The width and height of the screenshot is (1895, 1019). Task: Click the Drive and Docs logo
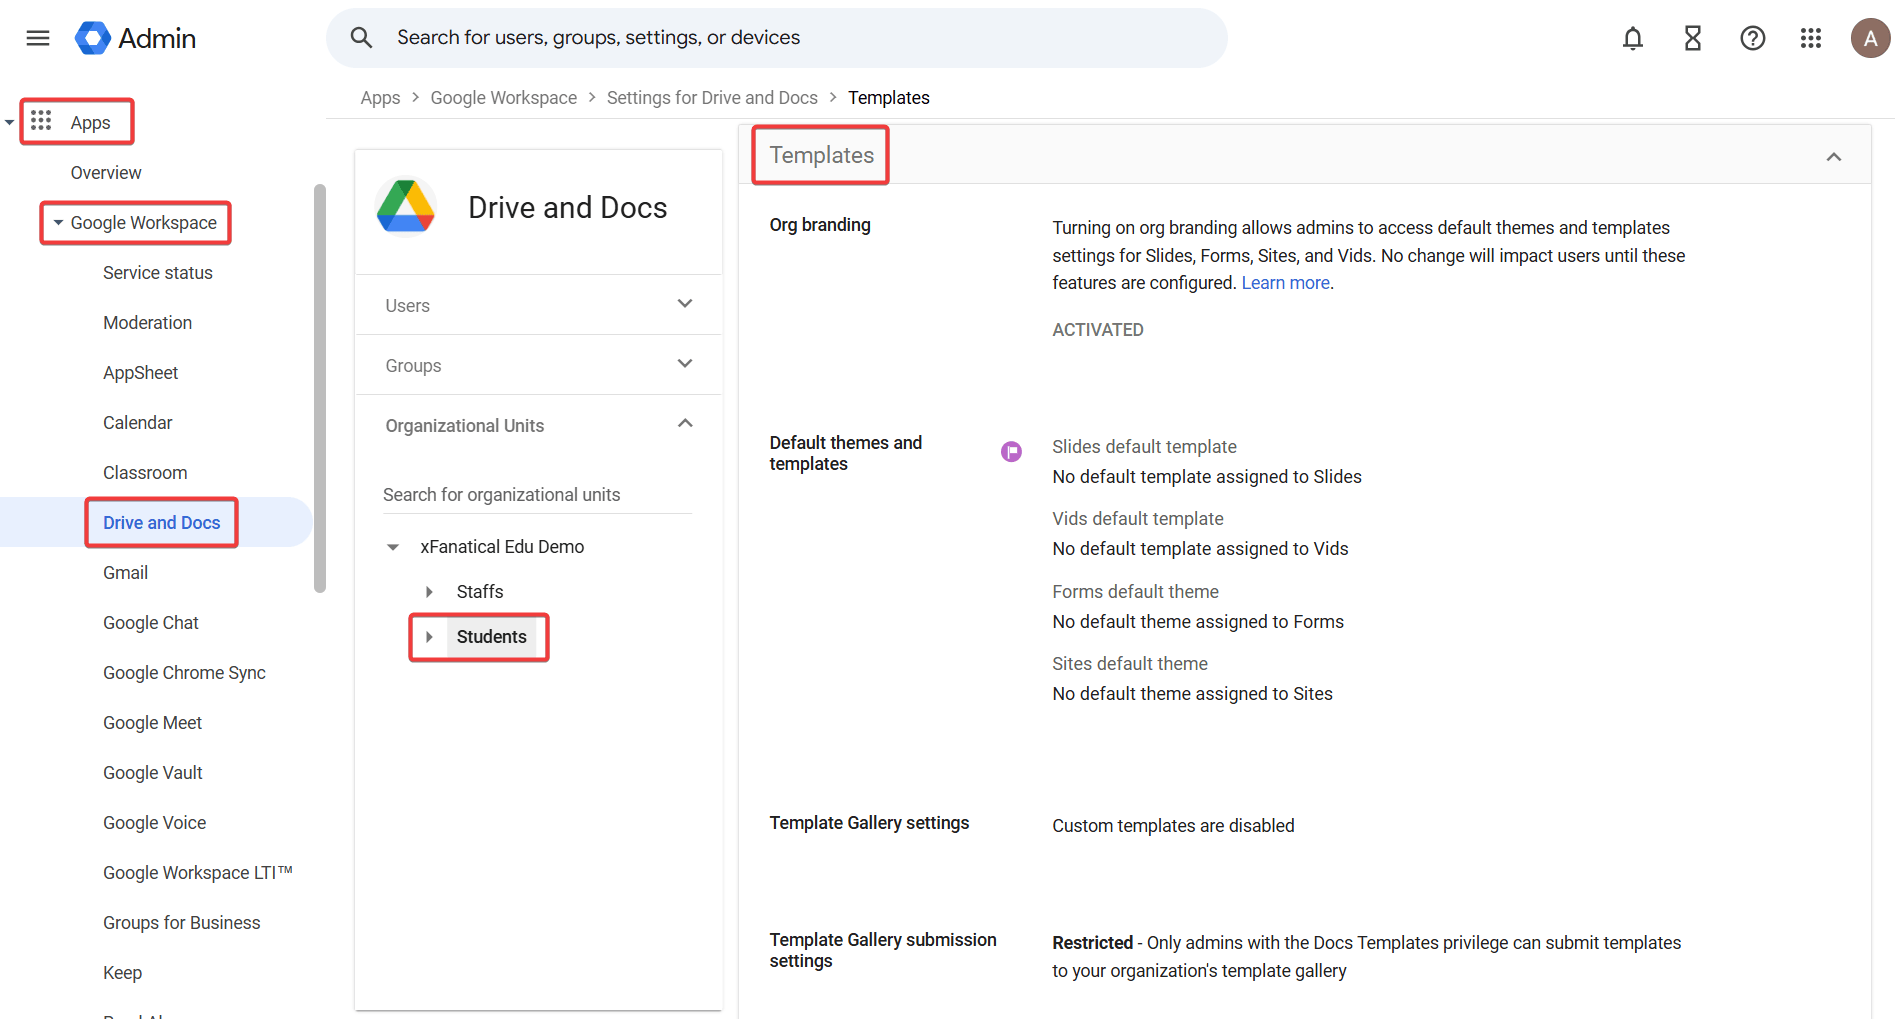(x=406, y=207)
